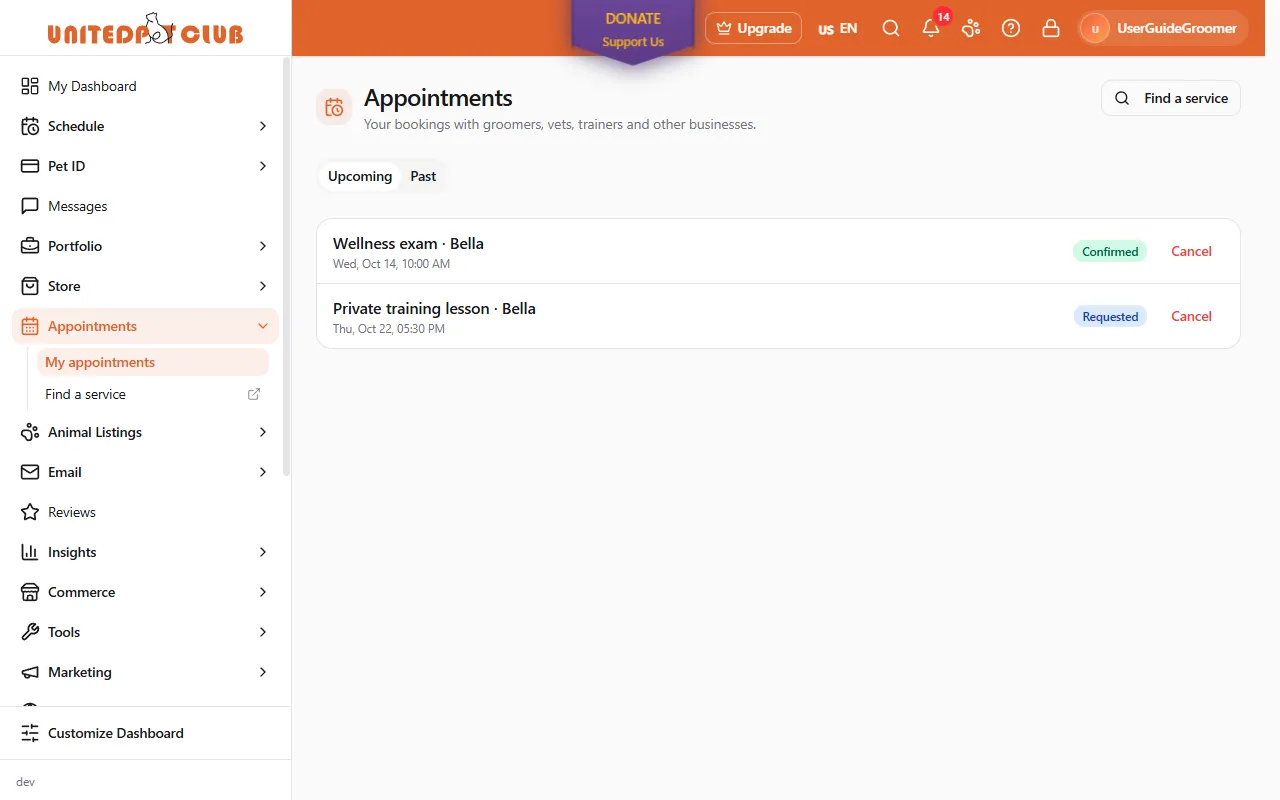
Task: Cancel the Wellness exam appointment
Action: click(x=1191, y=251)
